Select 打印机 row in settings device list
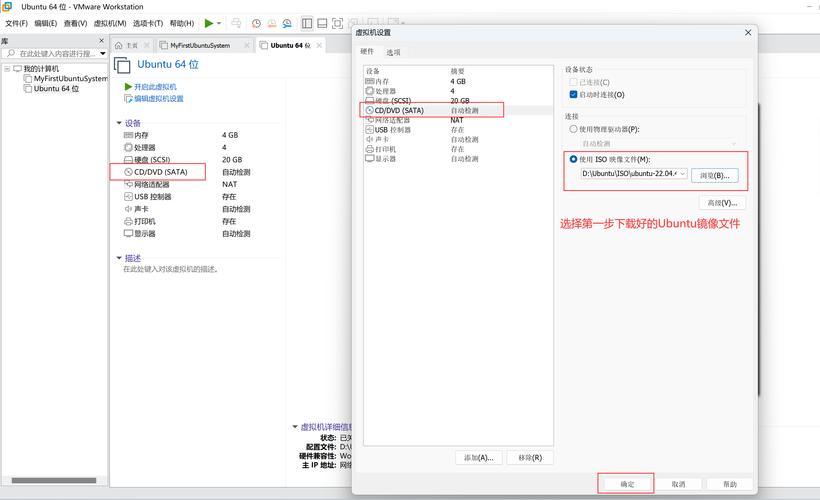 point(458,149)
